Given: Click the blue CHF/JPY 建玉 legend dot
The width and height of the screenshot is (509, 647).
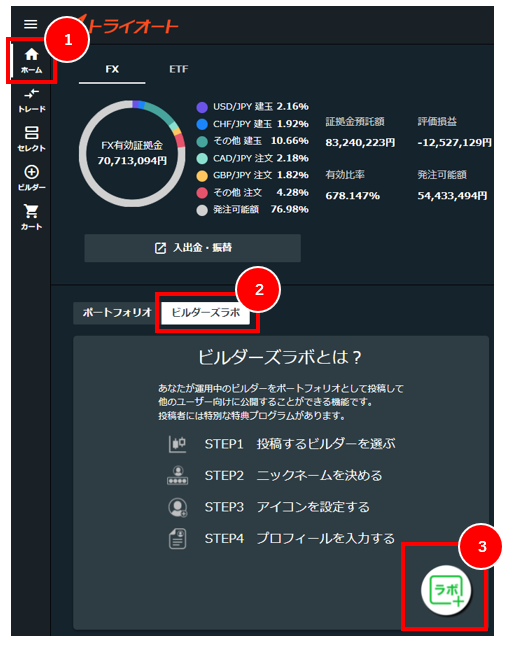Looking at the screenshot, I should pos(202,124).
